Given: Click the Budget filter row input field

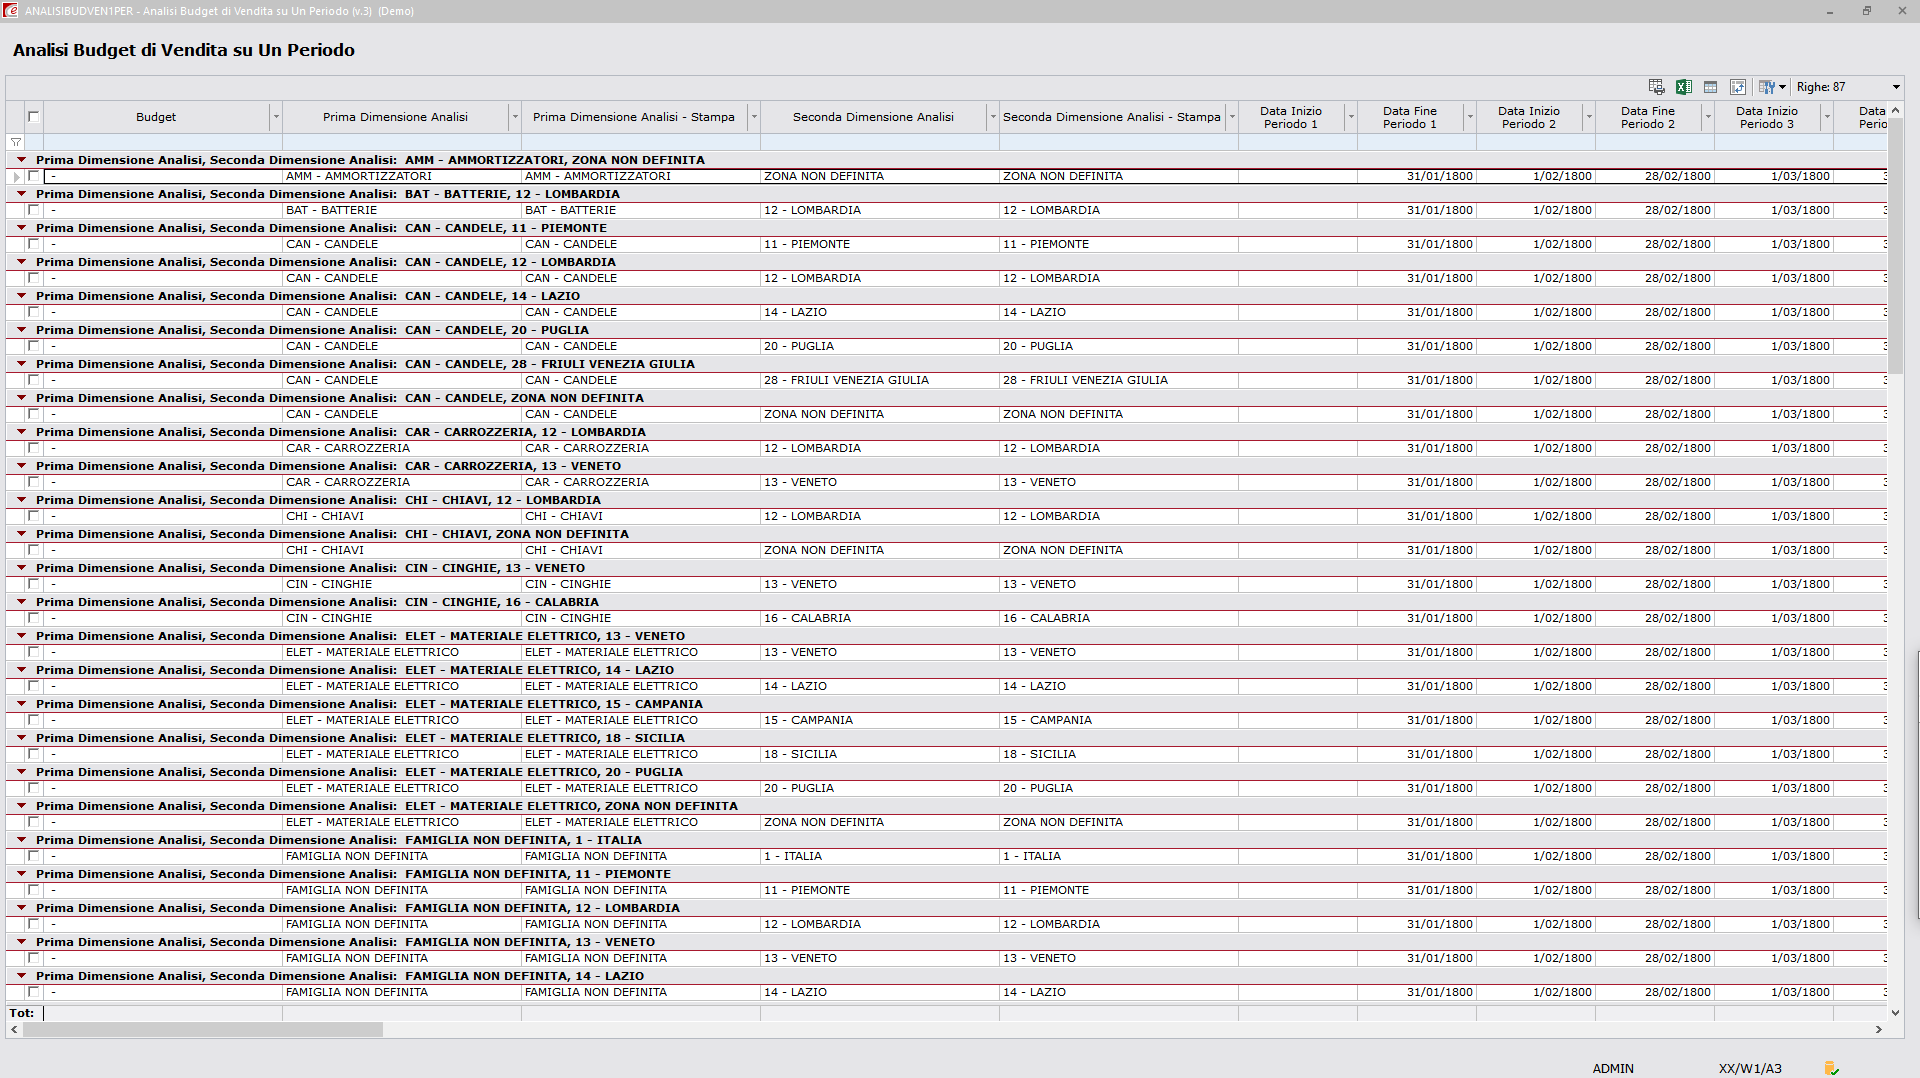Looking at the screenshot, I should pos(163,142).
